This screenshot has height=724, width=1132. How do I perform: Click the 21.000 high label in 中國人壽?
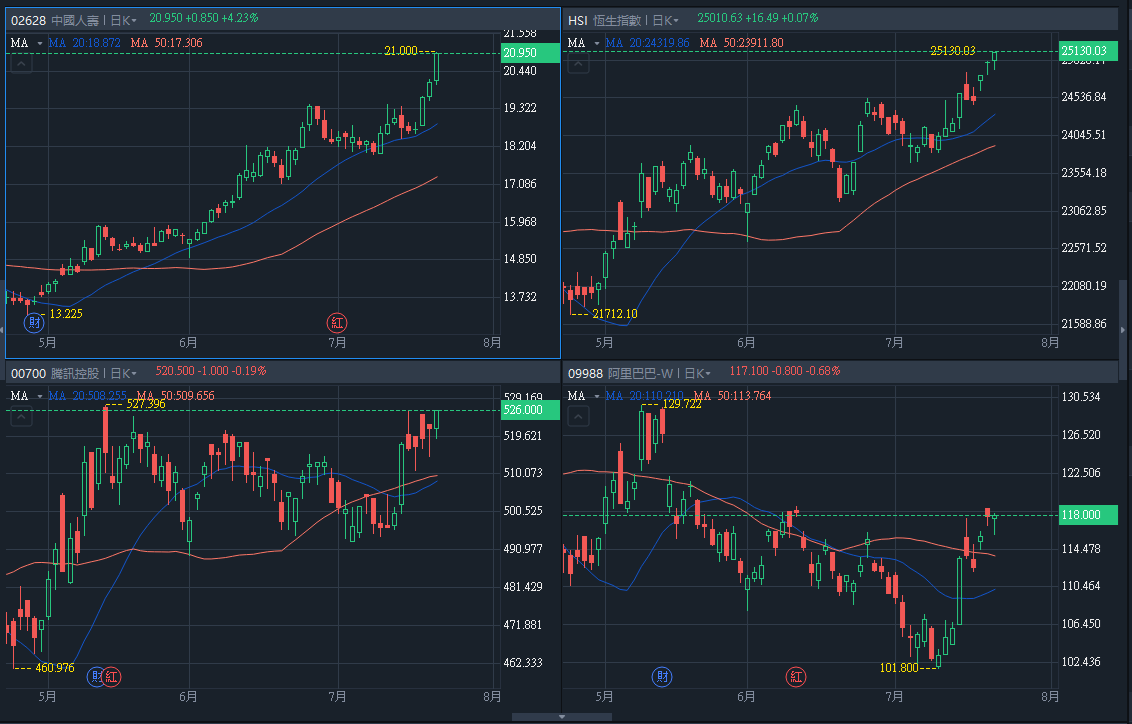pos(401,51)
